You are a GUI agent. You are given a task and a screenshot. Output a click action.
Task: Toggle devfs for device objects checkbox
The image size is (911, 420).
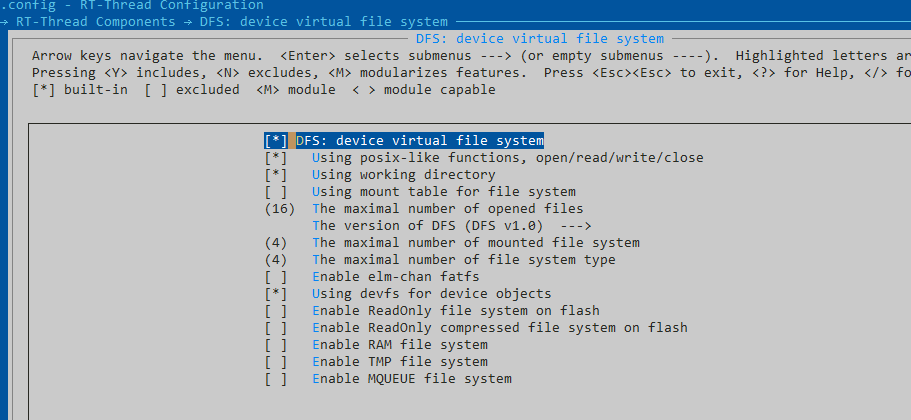(x=276, y=294)
